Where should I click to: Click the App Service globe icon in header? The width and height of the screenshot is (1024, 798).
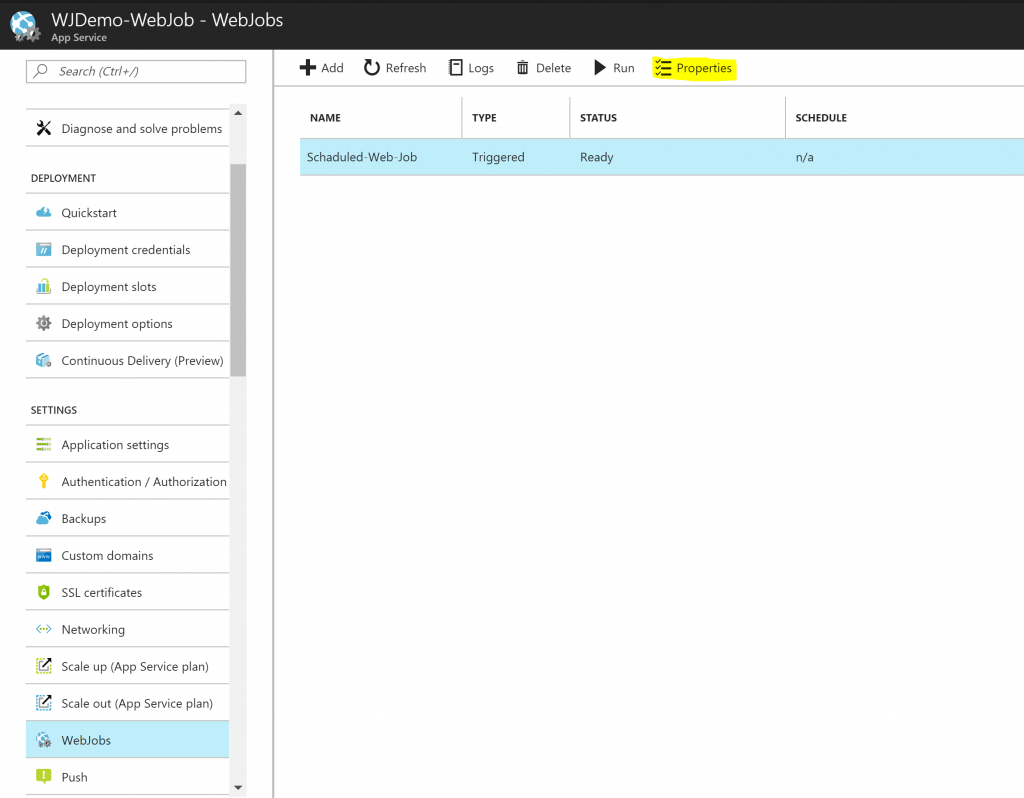(25, 26)
